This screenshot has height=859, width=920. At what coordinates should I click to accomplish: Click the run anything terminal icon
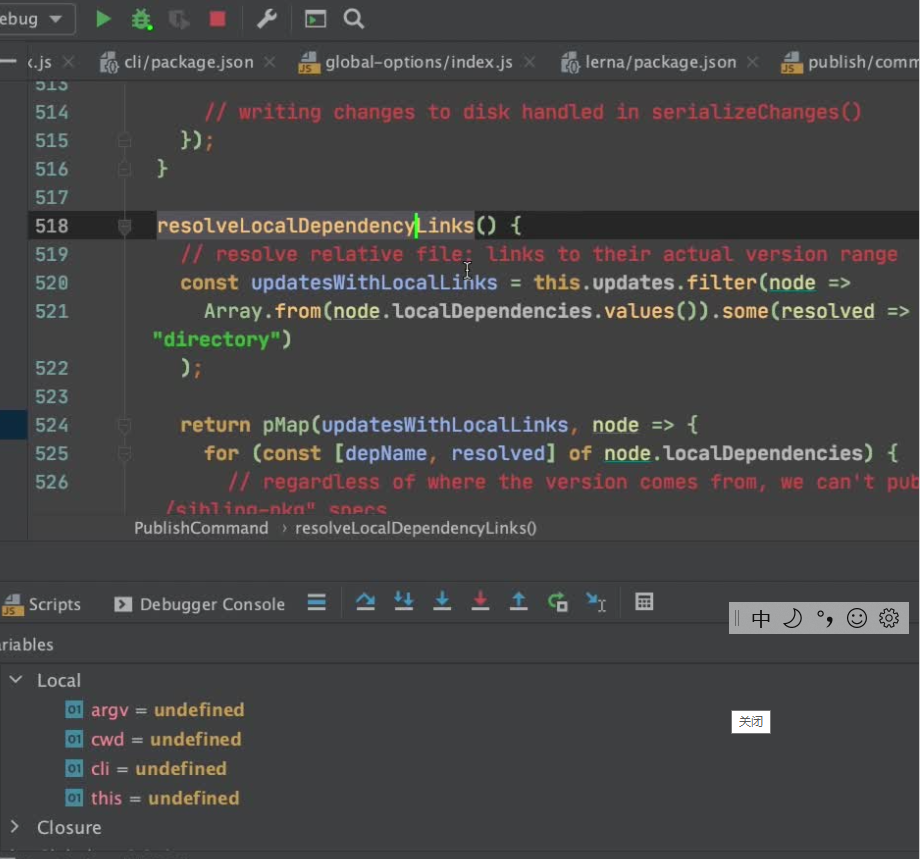point(315,19)
